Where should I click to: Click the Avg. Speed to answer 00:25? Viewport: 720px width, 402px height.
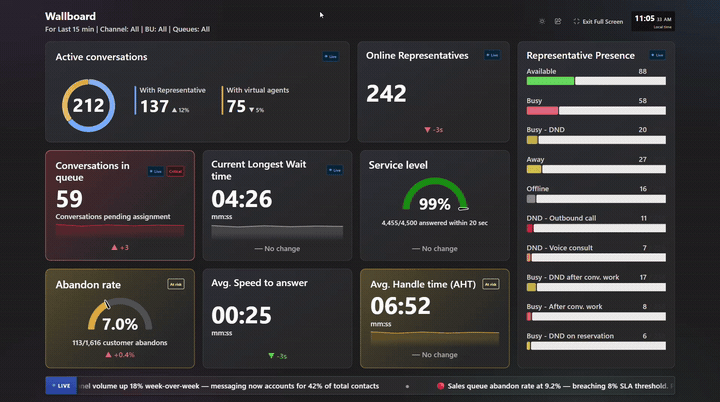point(242,315)
